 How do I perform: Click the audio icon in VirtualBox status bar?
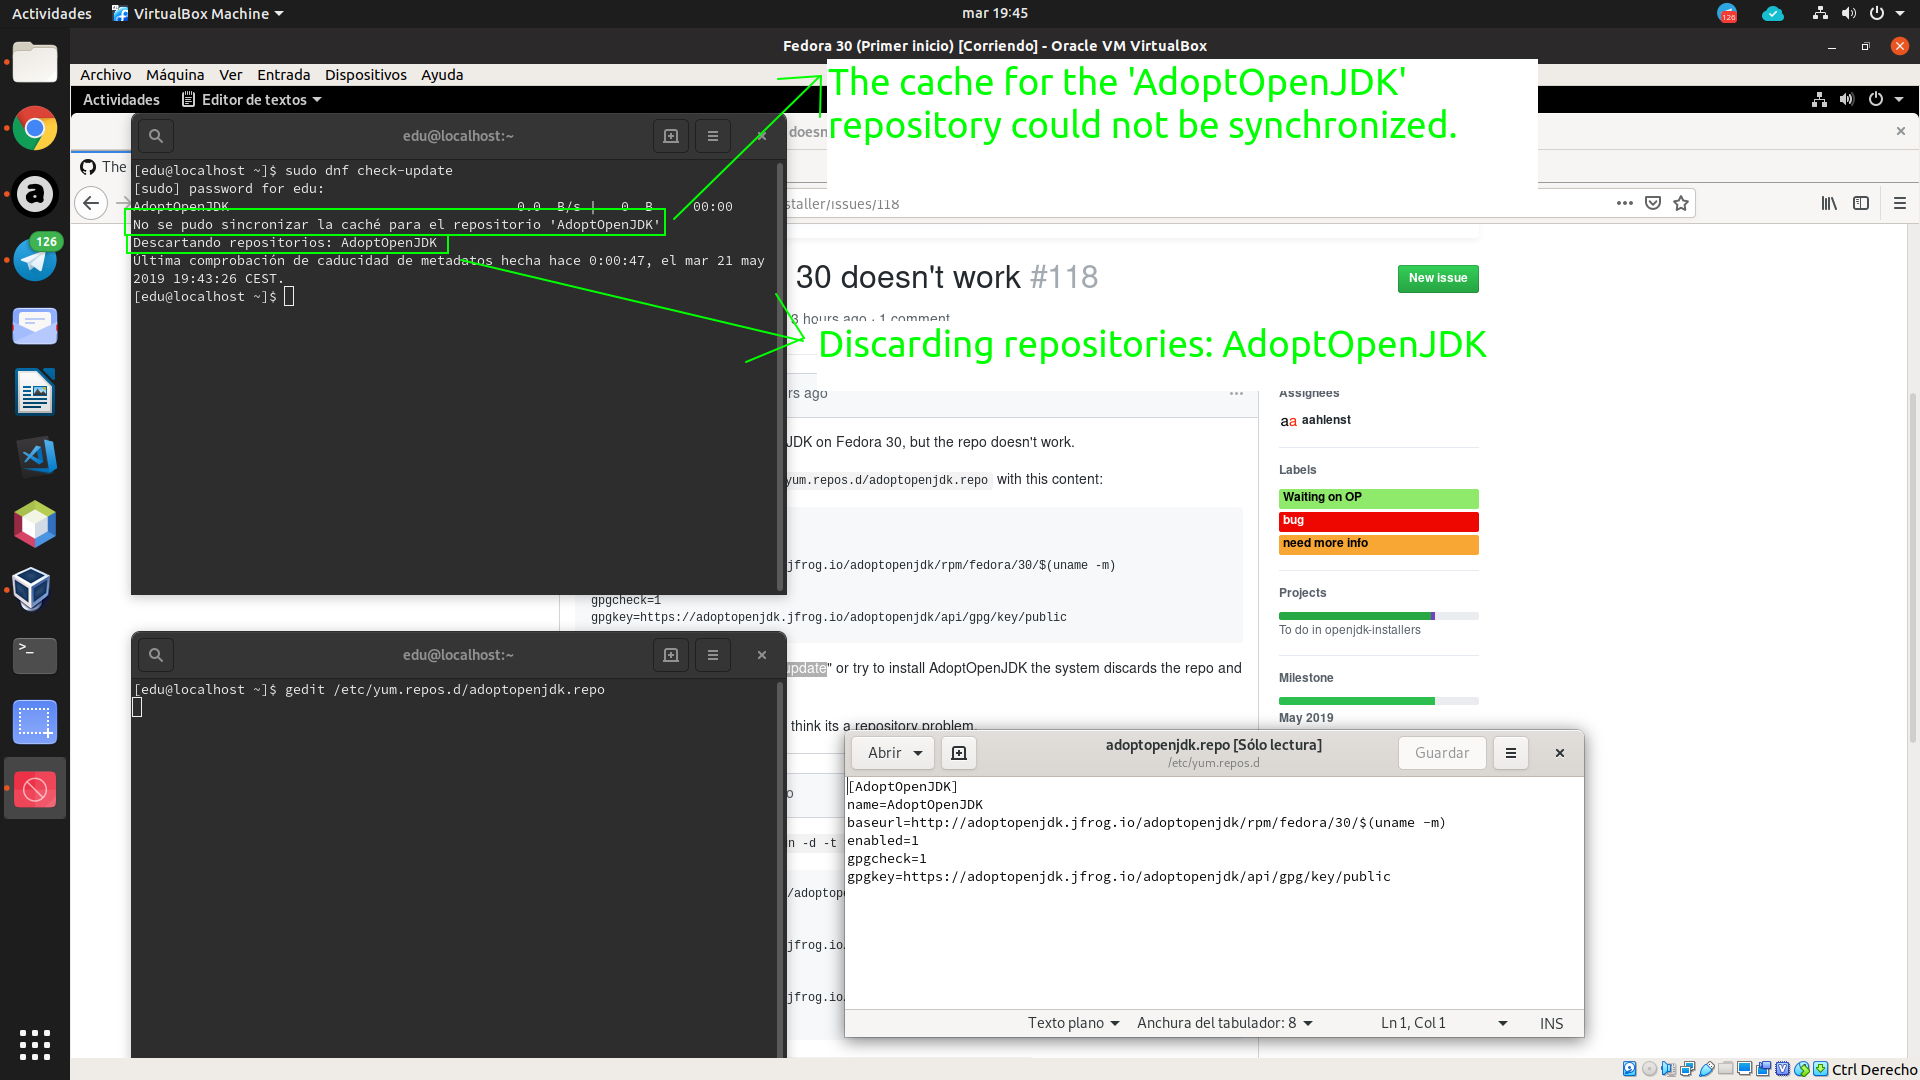tap(1669, 1067)
